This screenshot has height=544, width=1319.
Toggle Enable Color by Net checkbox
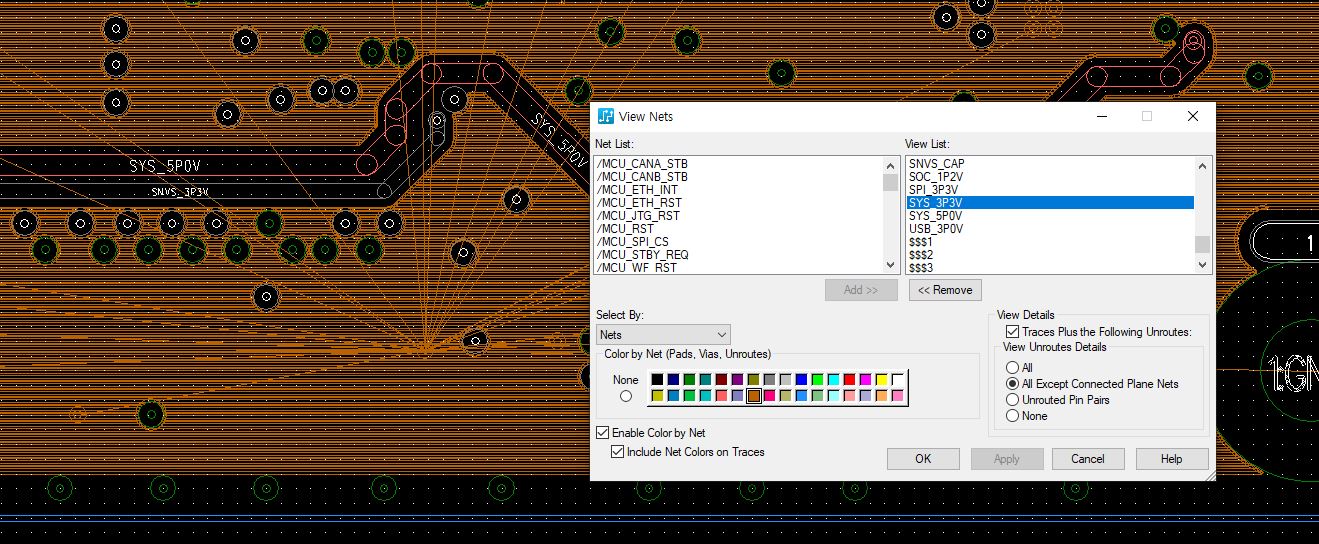point(602,433)
